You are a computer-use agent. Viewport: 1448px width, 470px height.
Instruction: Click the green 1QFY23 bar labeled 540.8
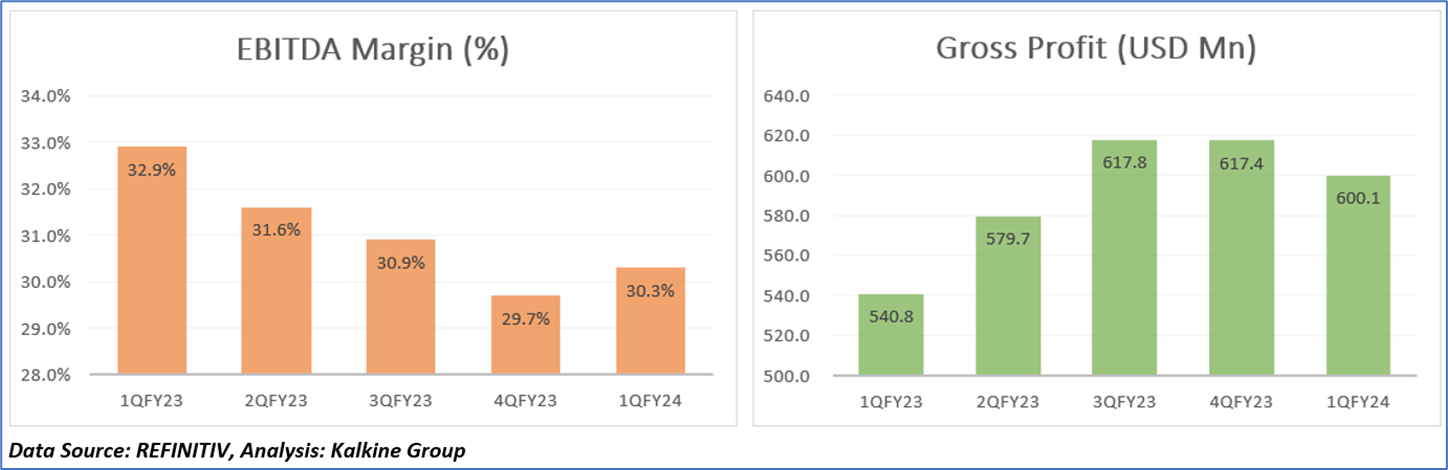point(891,335)
